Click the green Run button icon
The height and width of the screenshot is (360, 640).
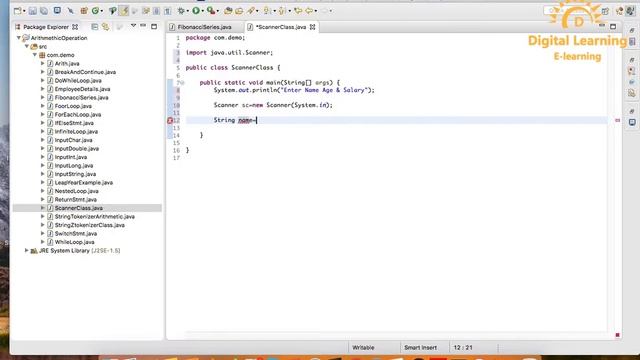tap(196, 11)
